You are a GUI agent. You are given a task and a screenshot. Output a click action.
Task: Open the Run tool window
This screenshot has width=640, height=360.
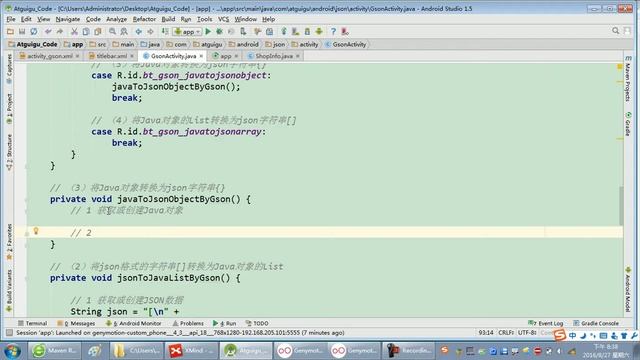point(224,323)
